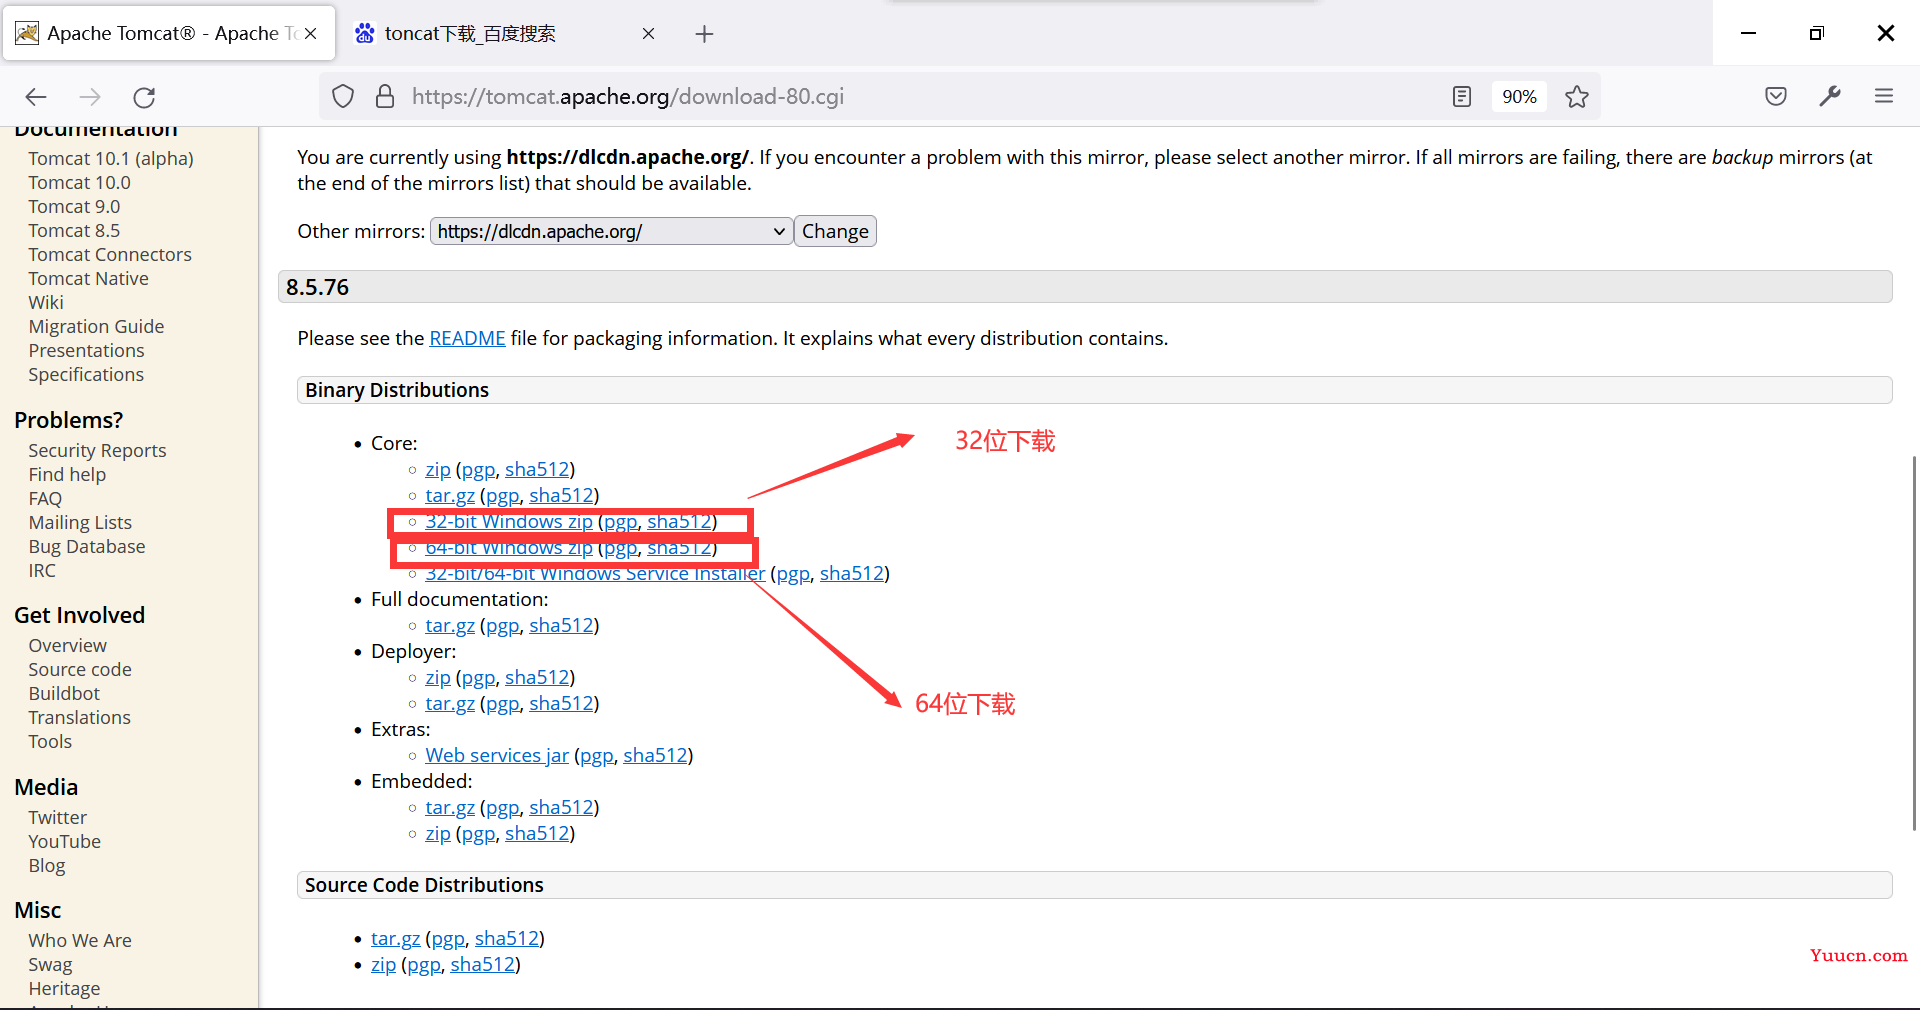Go back to the previous page
The width and height of the screenshot is (1920, 1010).
pos(36,97)
